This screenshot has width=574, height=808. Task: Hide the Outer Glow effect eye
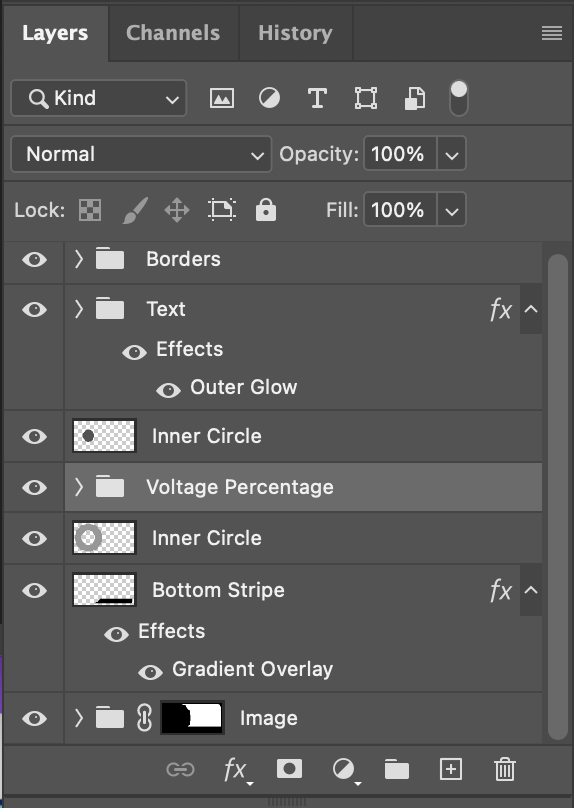coord(168,390)
